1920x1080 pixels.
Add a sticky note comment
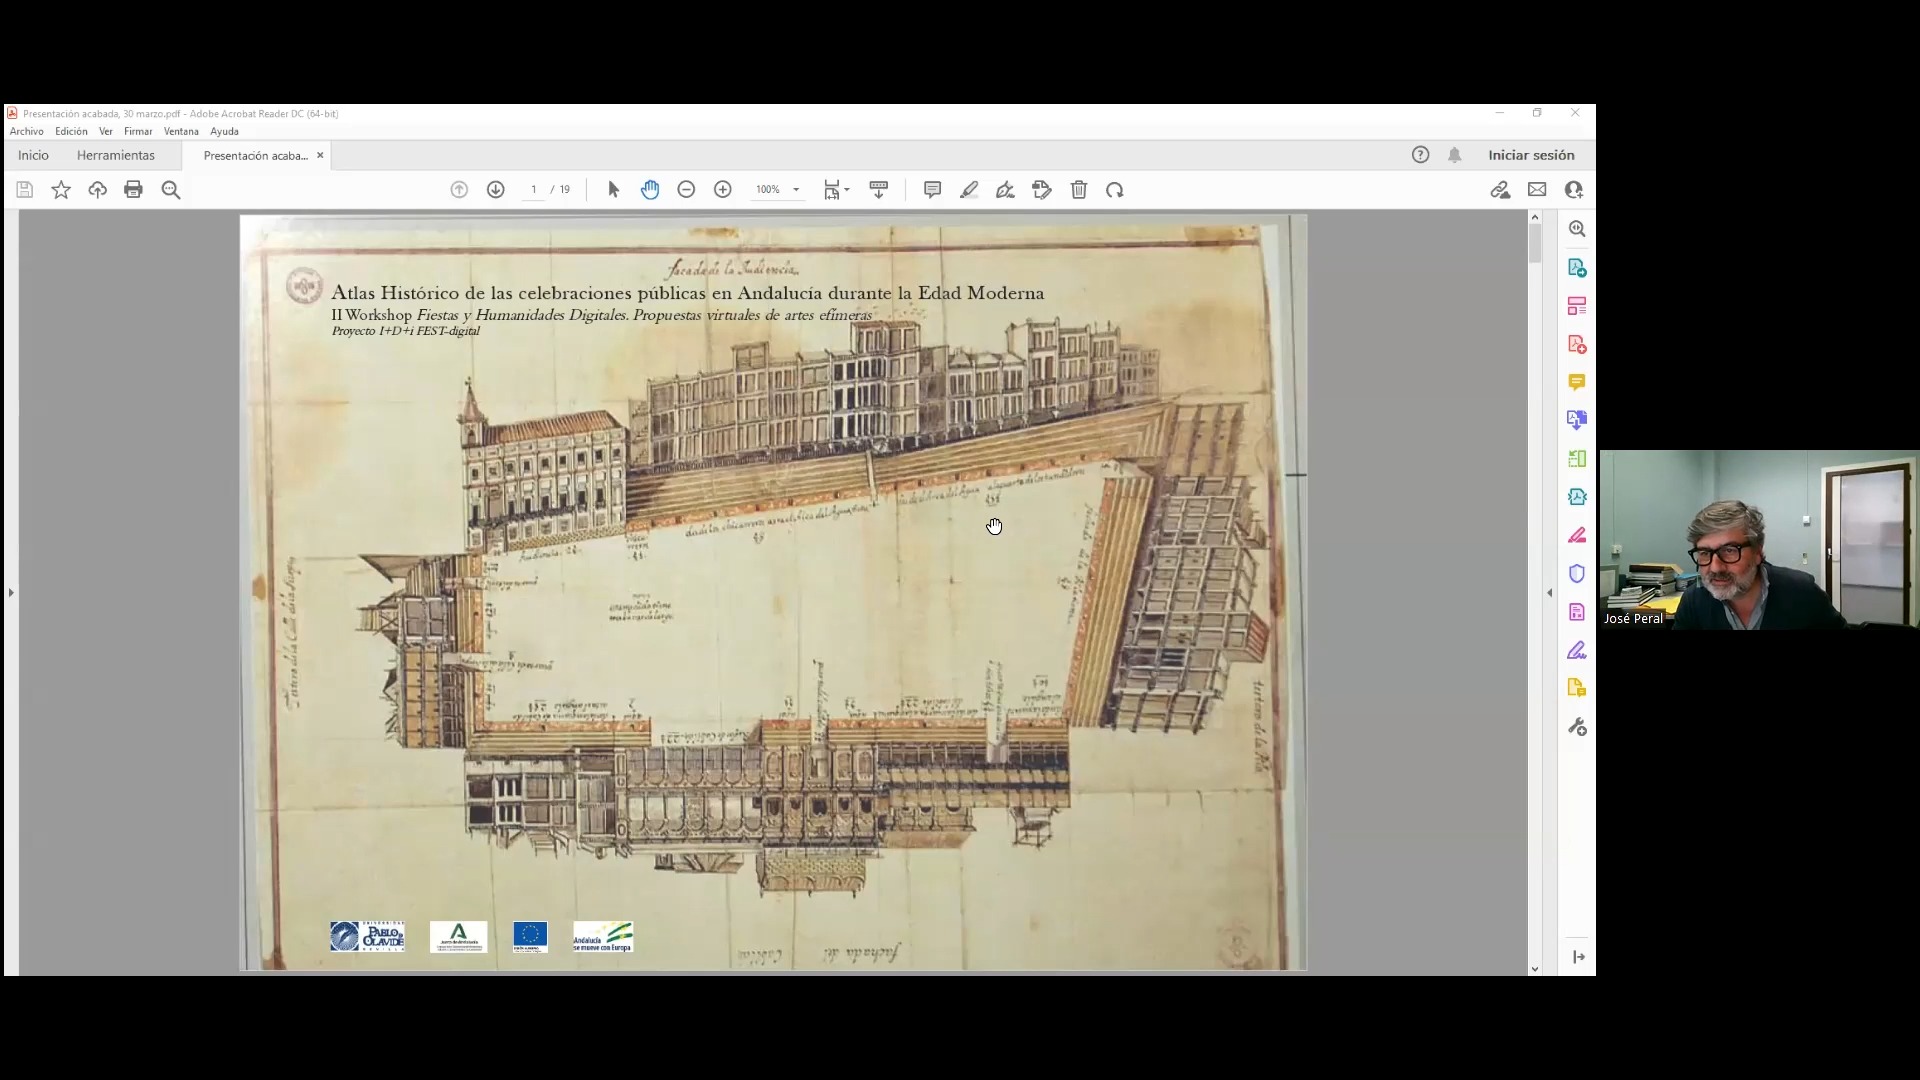[933, 190]
